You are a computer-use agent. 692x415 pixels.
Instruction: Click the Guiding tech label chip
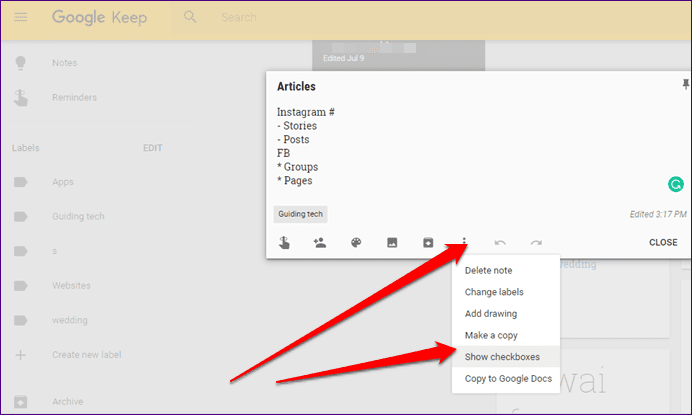[x=301, y=214]
